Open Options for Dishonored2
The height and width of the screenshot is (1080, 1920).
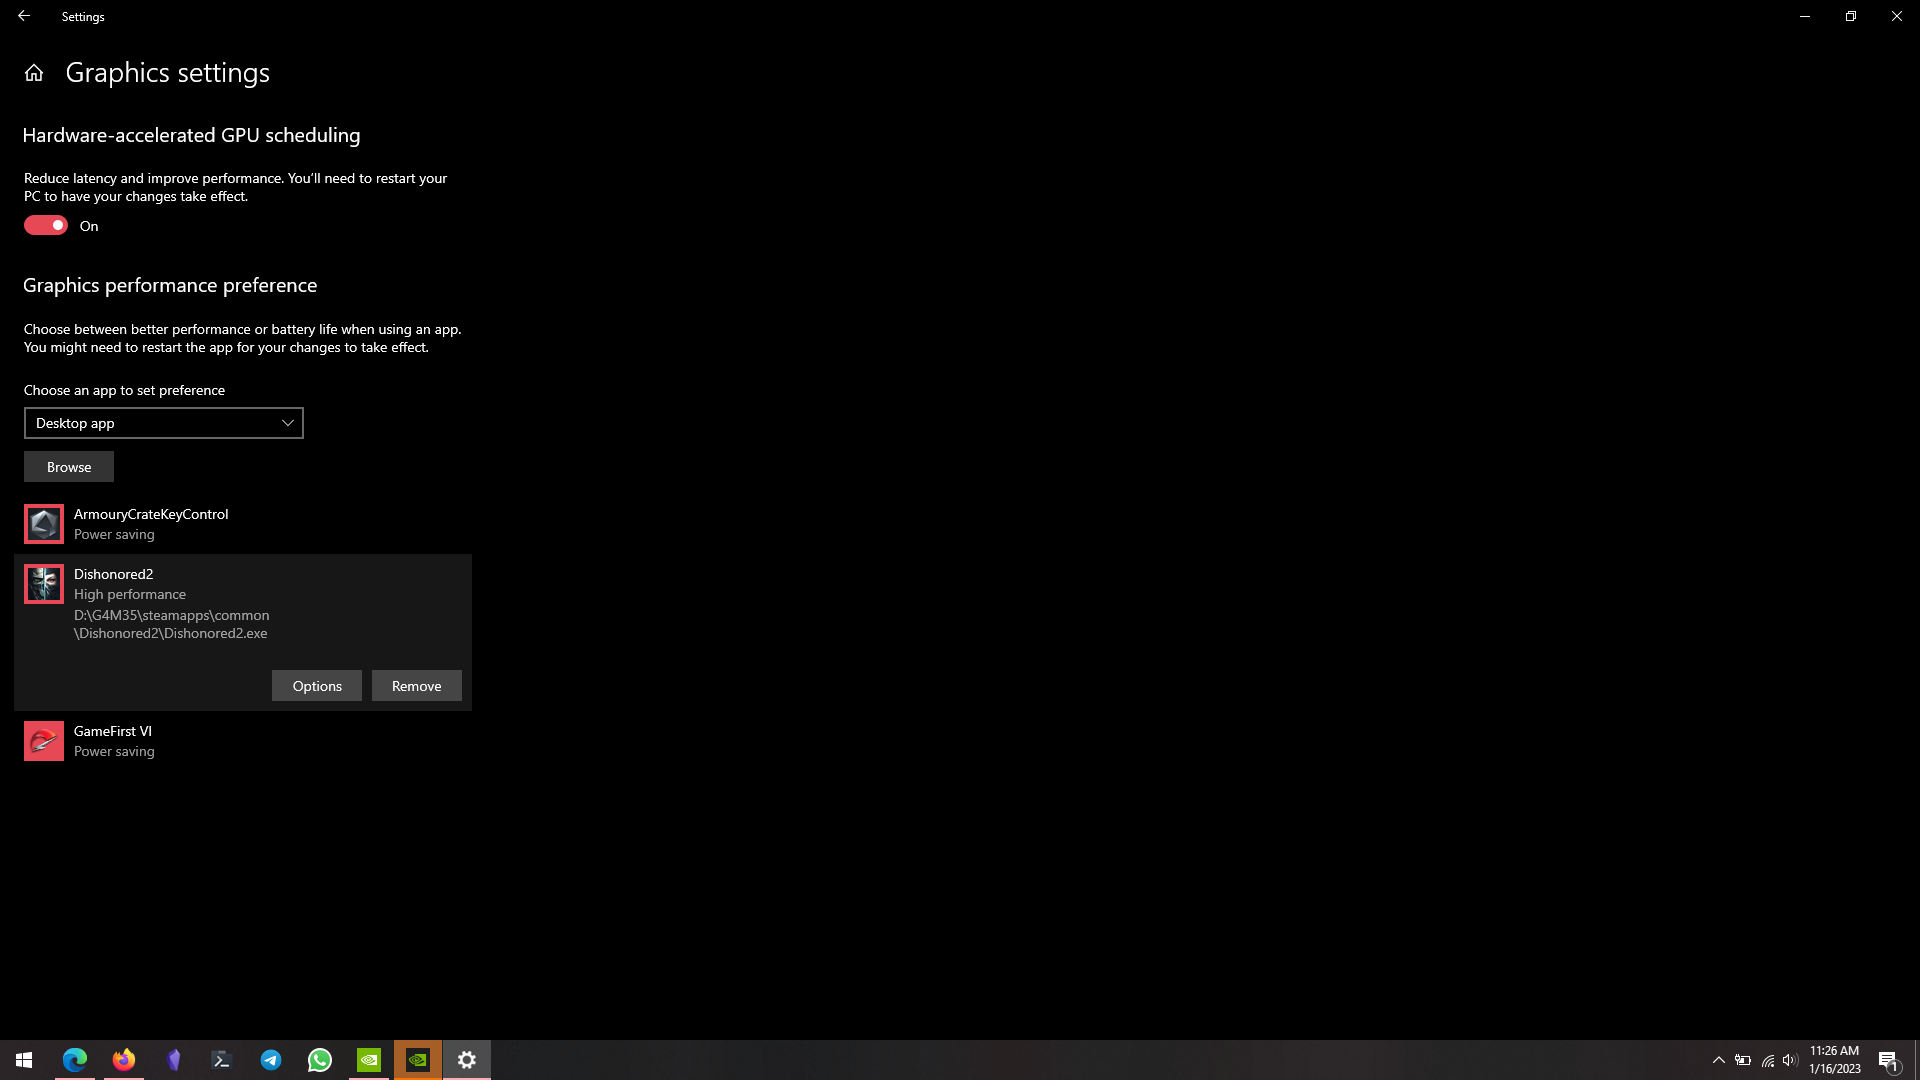317,686
